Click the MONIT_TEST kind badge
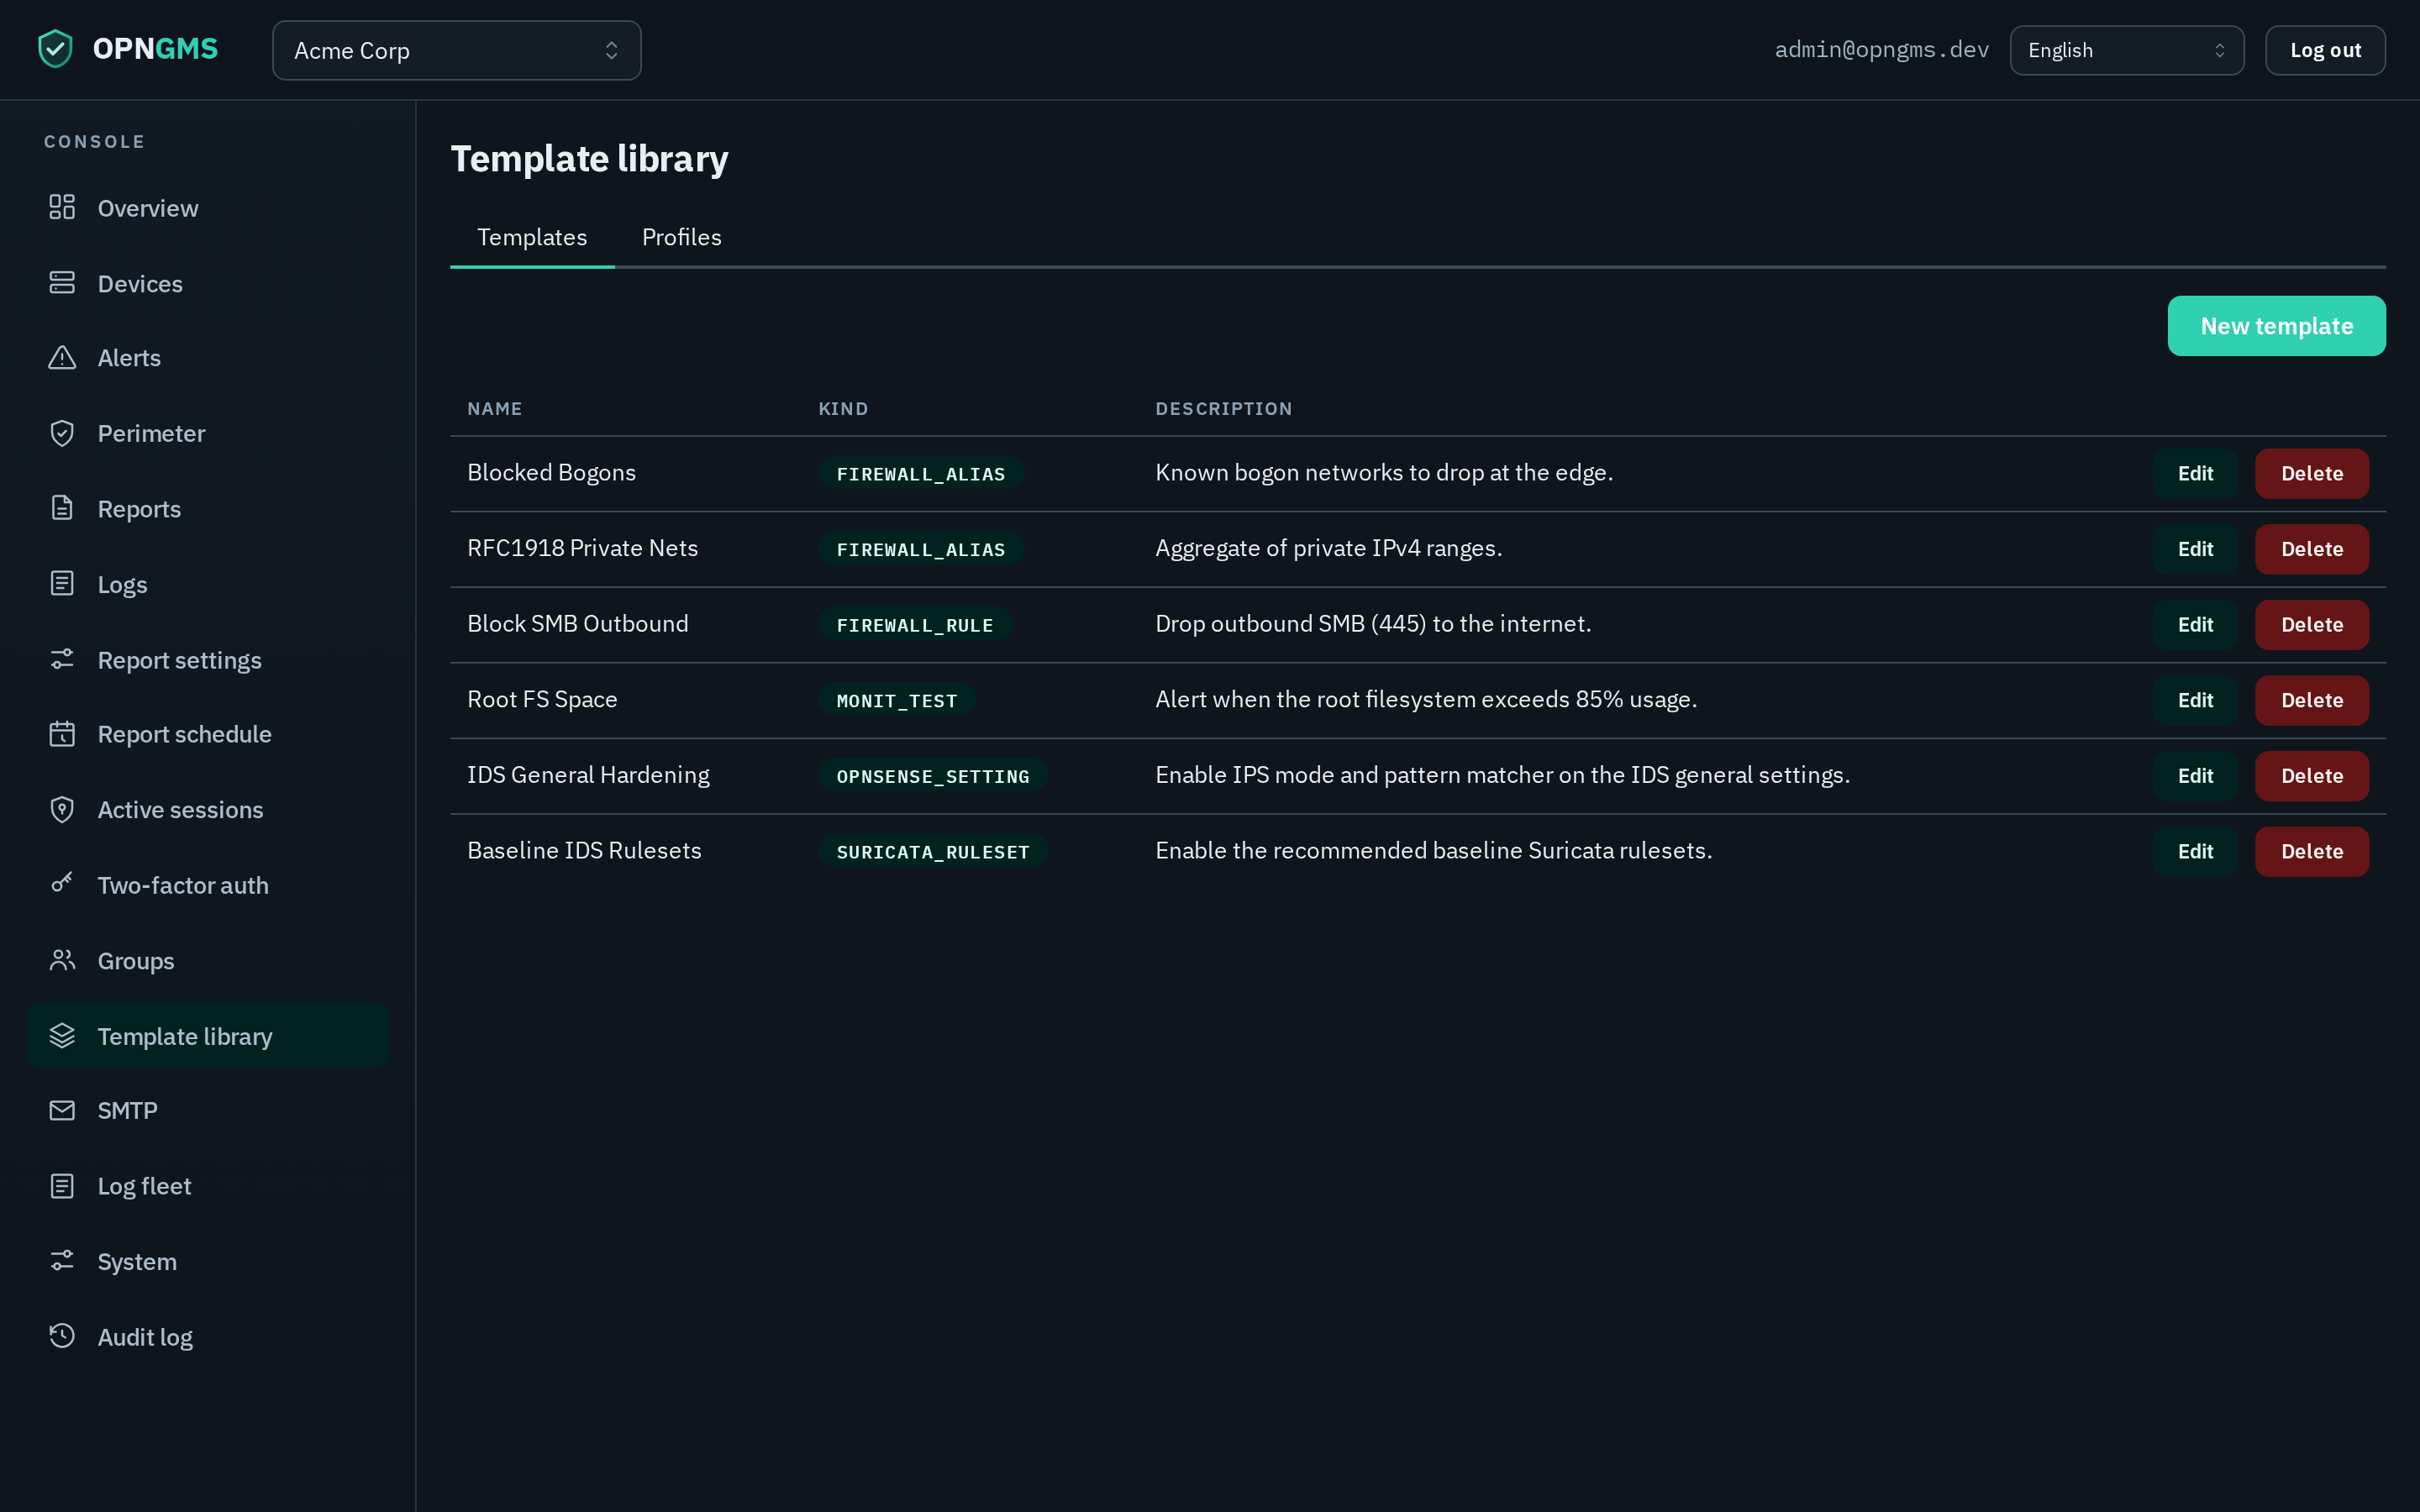This screenshot has height=1512, width=2420. (x=897, y=700)
